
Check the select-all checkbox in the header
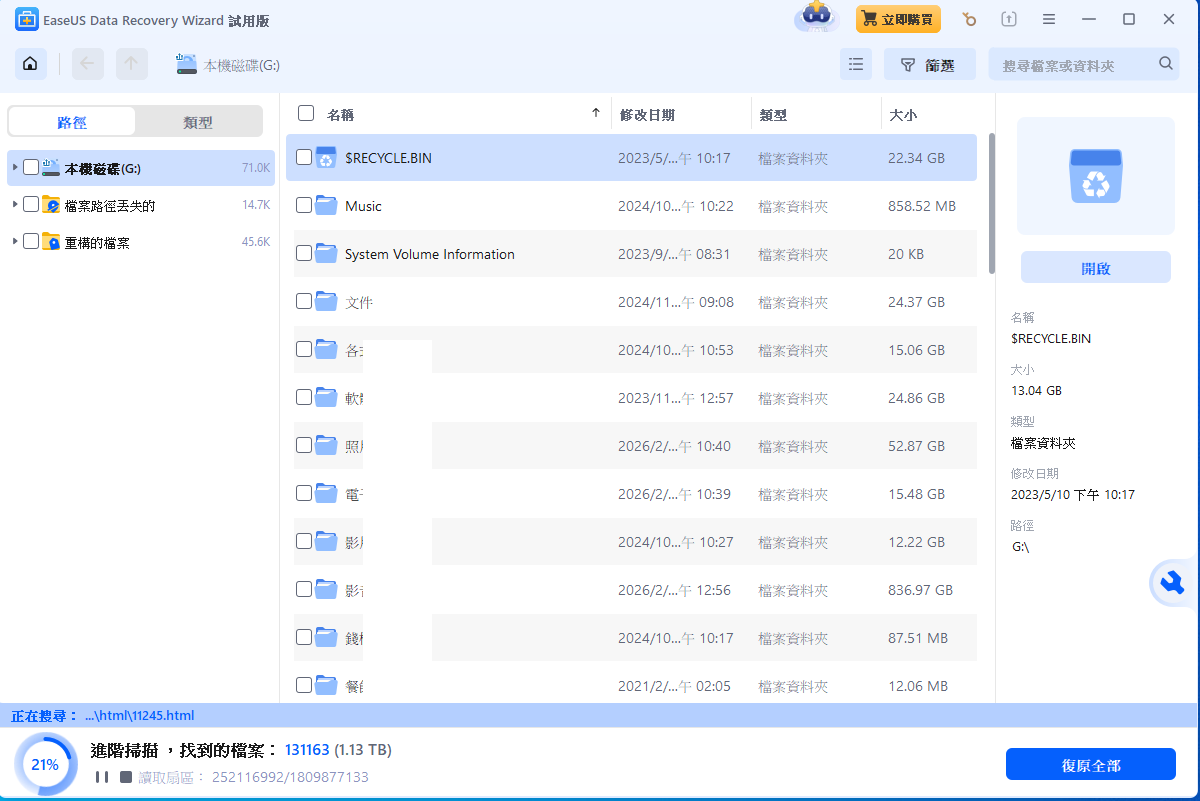(x=305, y=113)
